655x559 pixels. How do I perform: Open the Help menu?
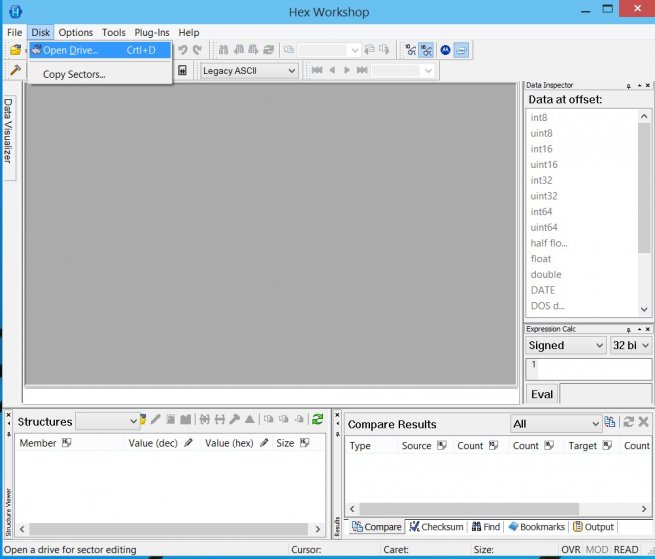pos(189,33)
